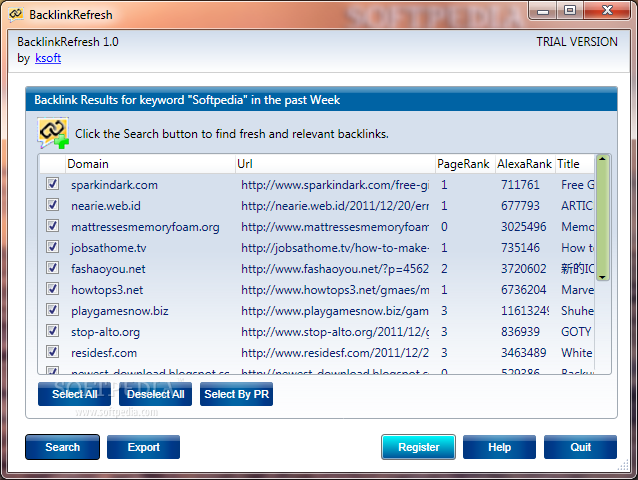Select the residesf.com domain cell
Viewport: 638px width, 480px height.
click(x=104, y=353)
